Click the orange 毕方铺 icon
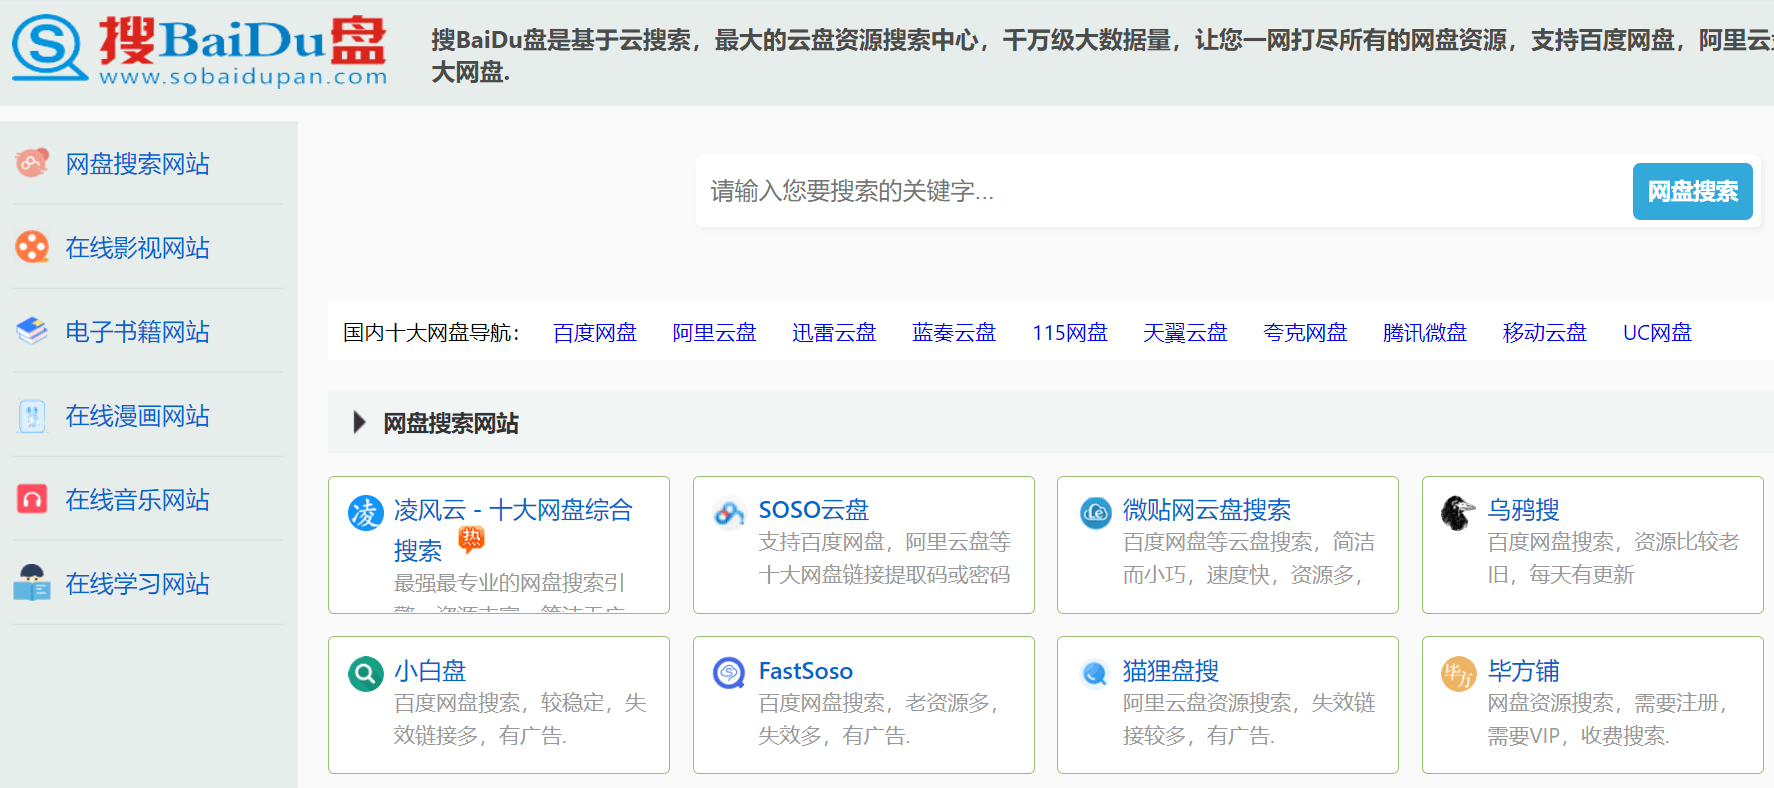This screenshot has height=788, width=1774. point(1458,673)
